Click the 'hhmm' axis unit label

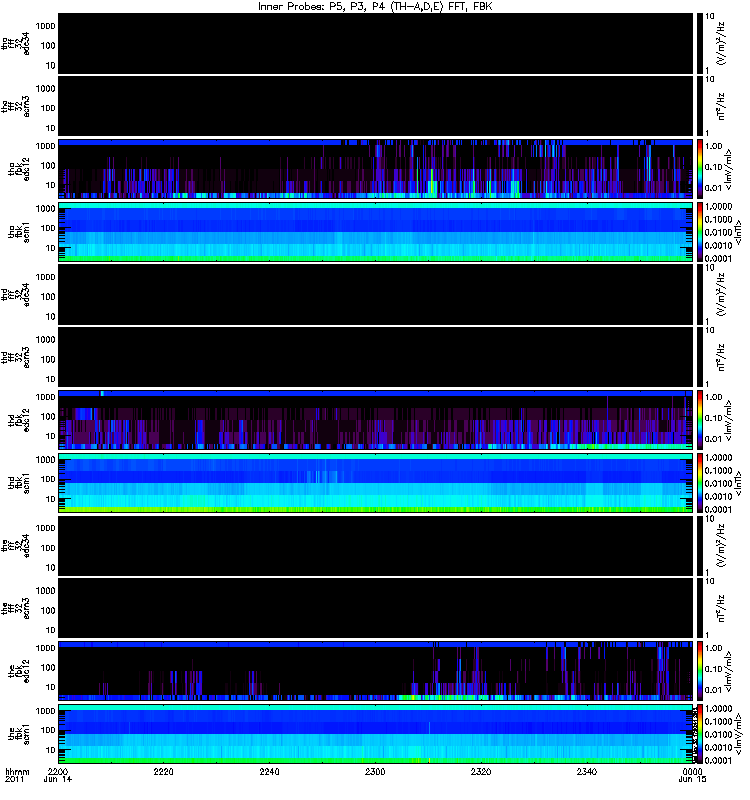(x=17, y=771)
